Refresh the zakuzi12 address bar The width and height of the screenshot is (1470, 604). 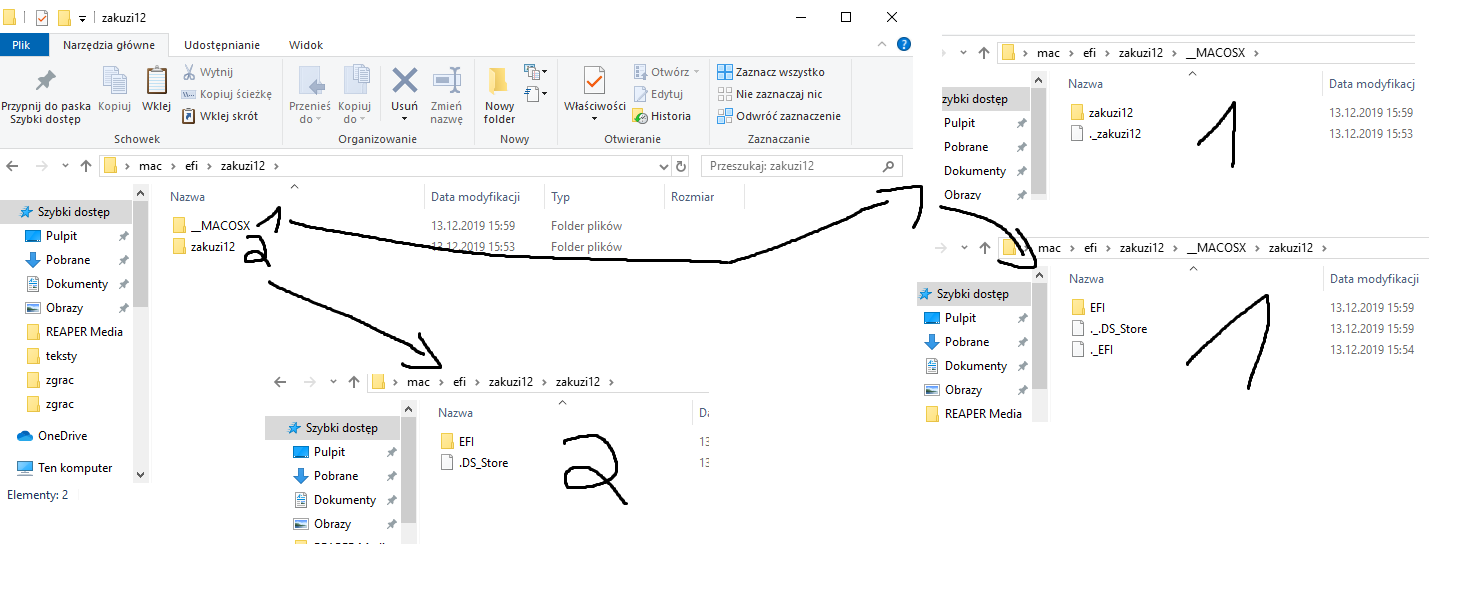682,166
